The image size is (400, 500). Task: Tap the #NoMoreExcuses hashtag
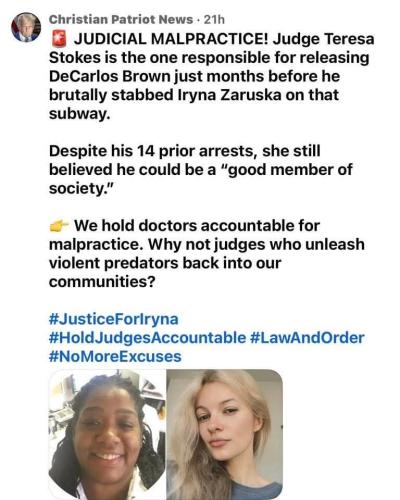click(x=115, y=356)
